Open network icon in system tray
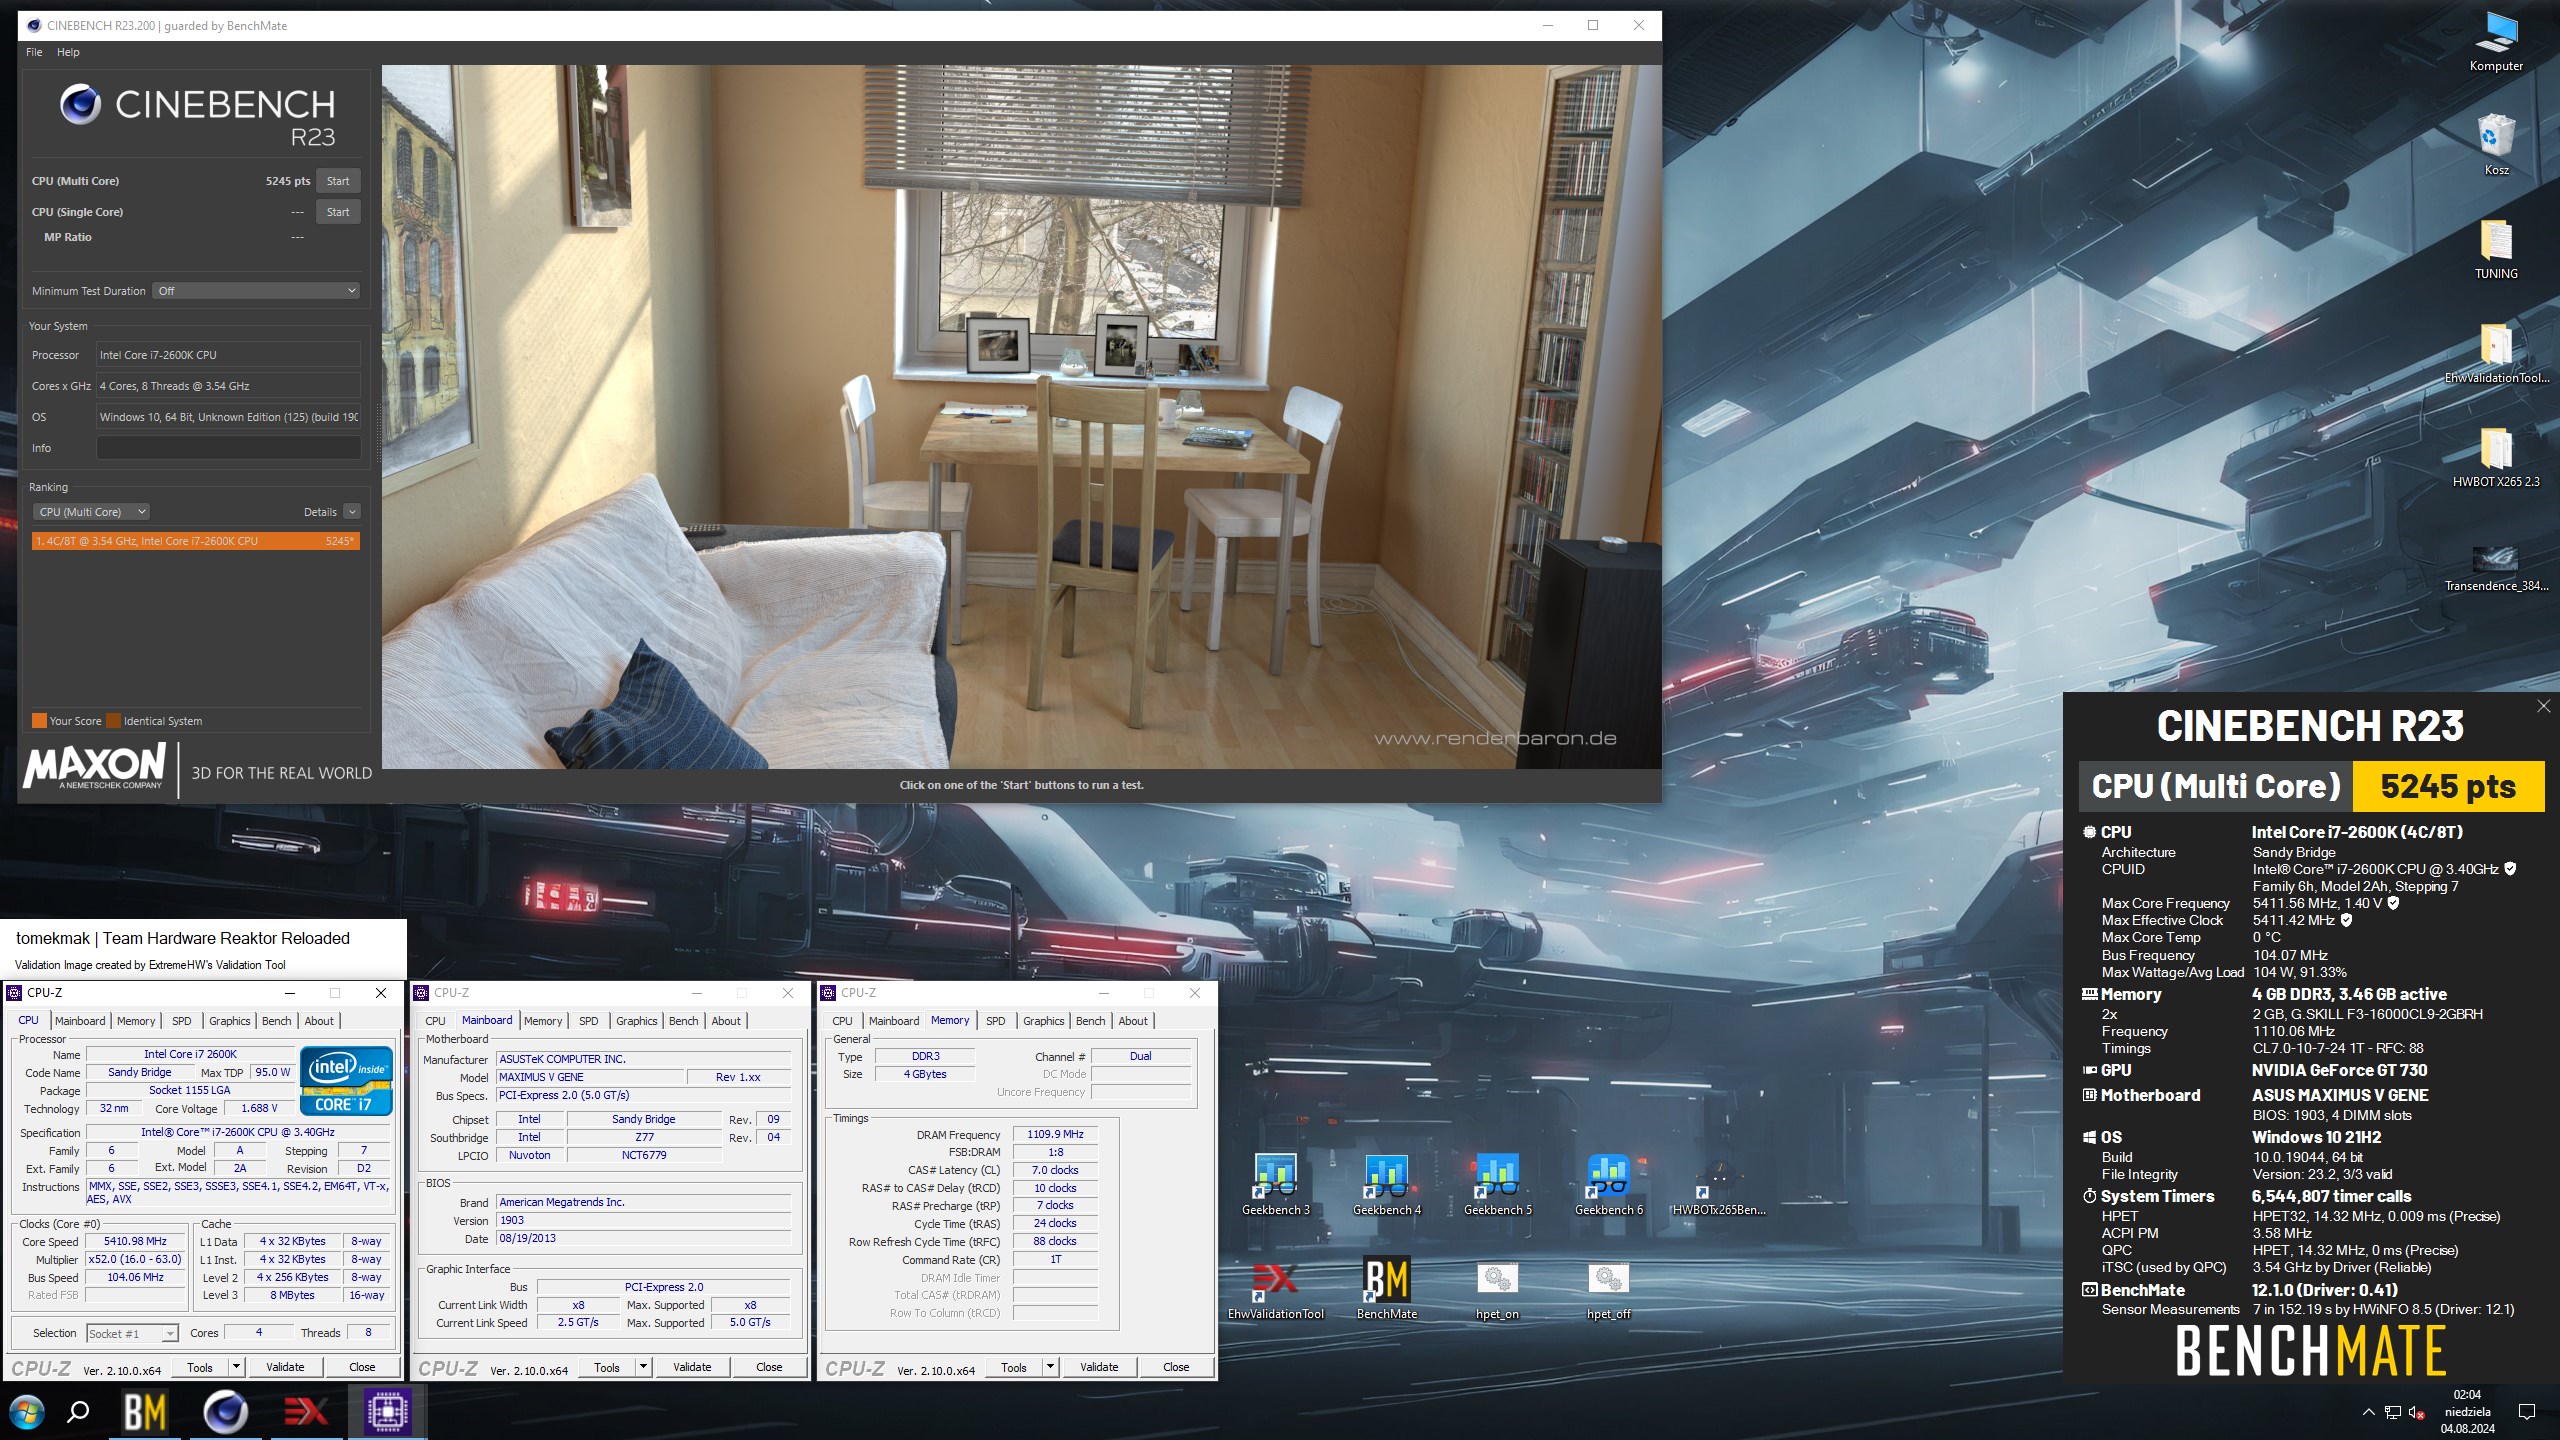The width and height of the screenshot is (2560, 1440). pos(2392,1412)
